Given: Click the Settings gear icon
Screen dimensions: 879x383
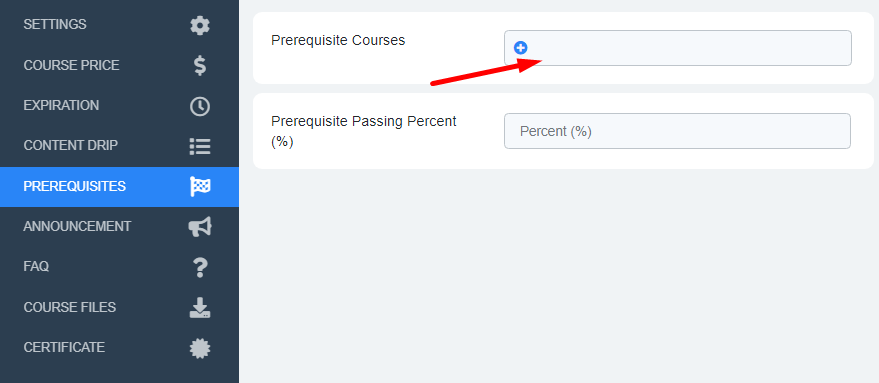Looking at the screenshot, I should click(200, 25).
